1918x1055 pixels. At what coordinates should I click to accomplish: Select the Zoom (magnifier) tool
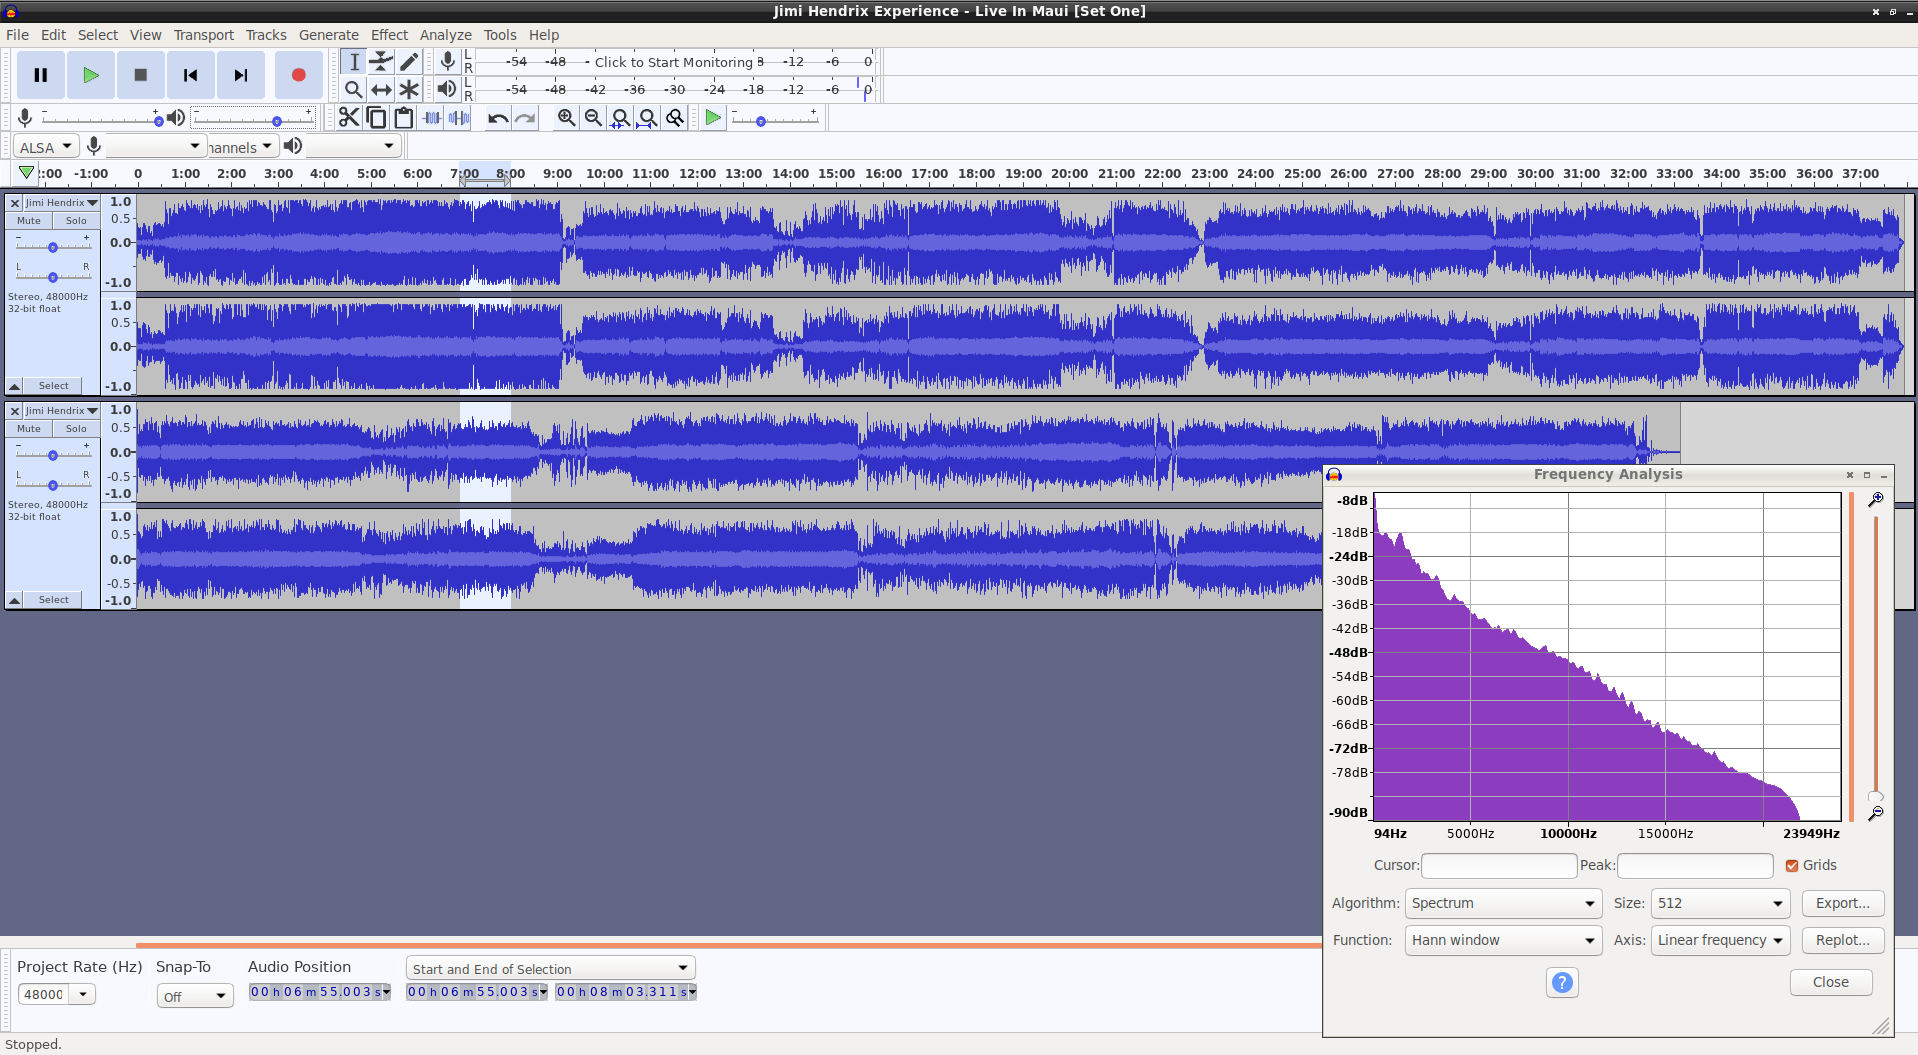(353, 89)
